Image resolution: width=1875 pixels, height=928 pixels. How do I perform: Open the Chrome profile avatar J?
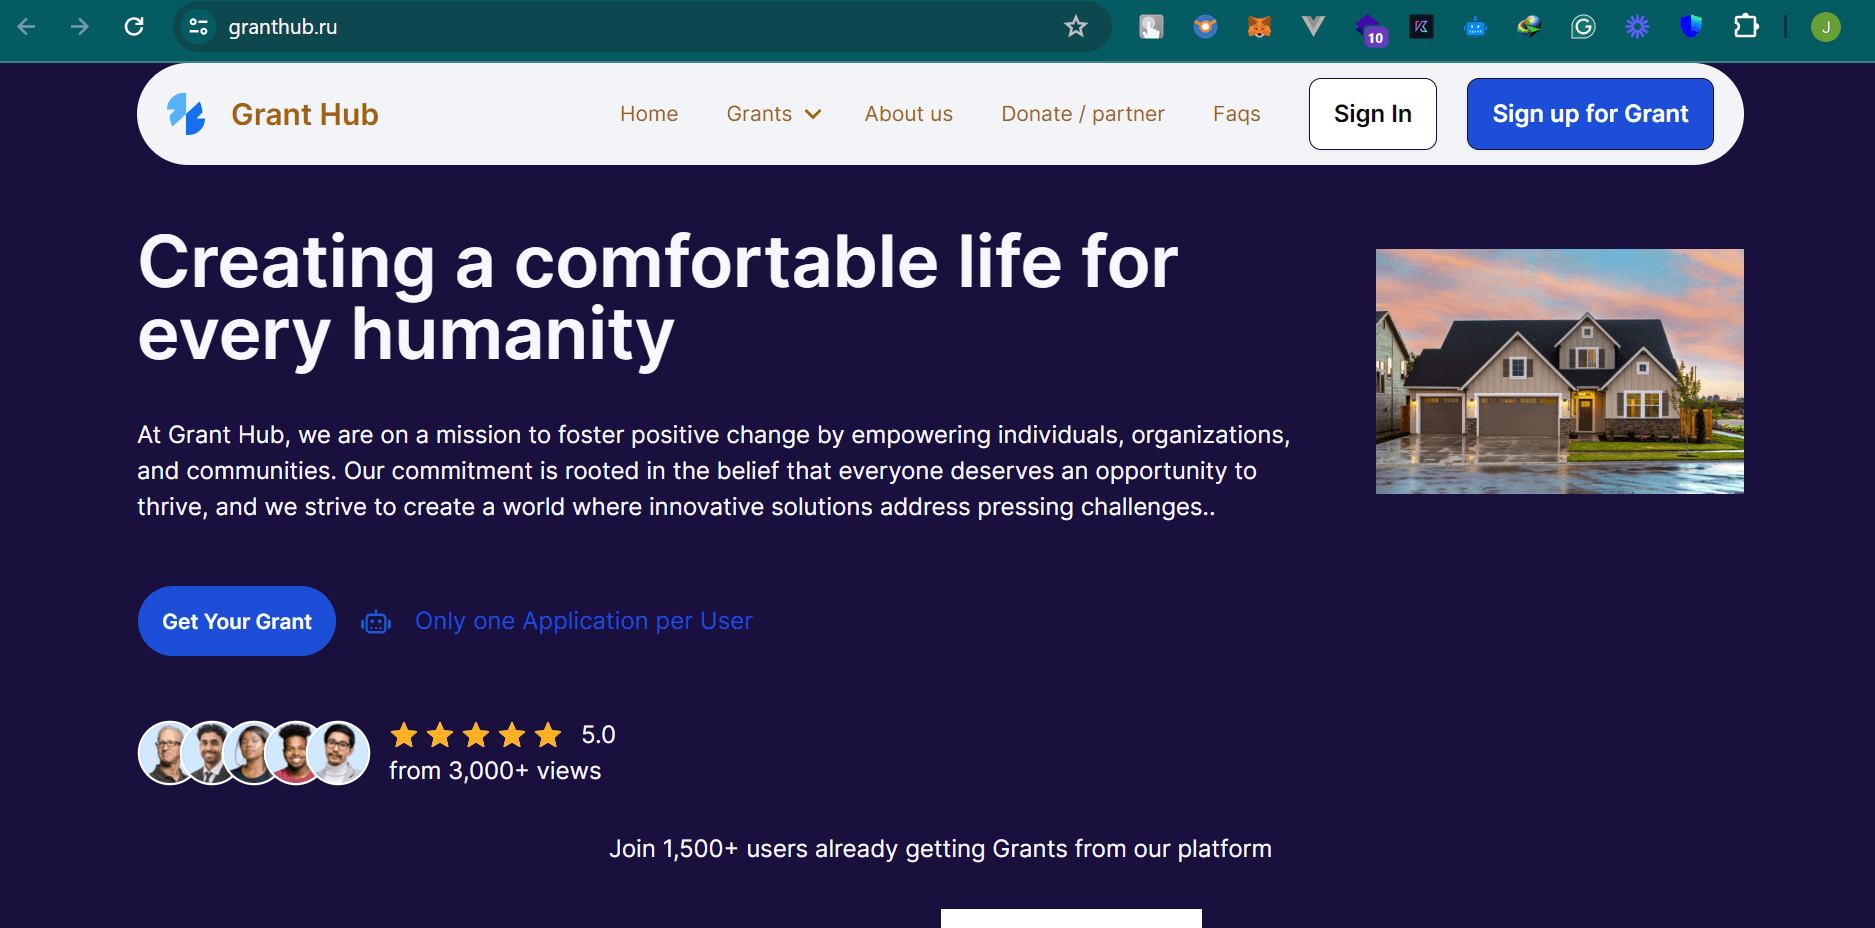[x=1825, y=27]
